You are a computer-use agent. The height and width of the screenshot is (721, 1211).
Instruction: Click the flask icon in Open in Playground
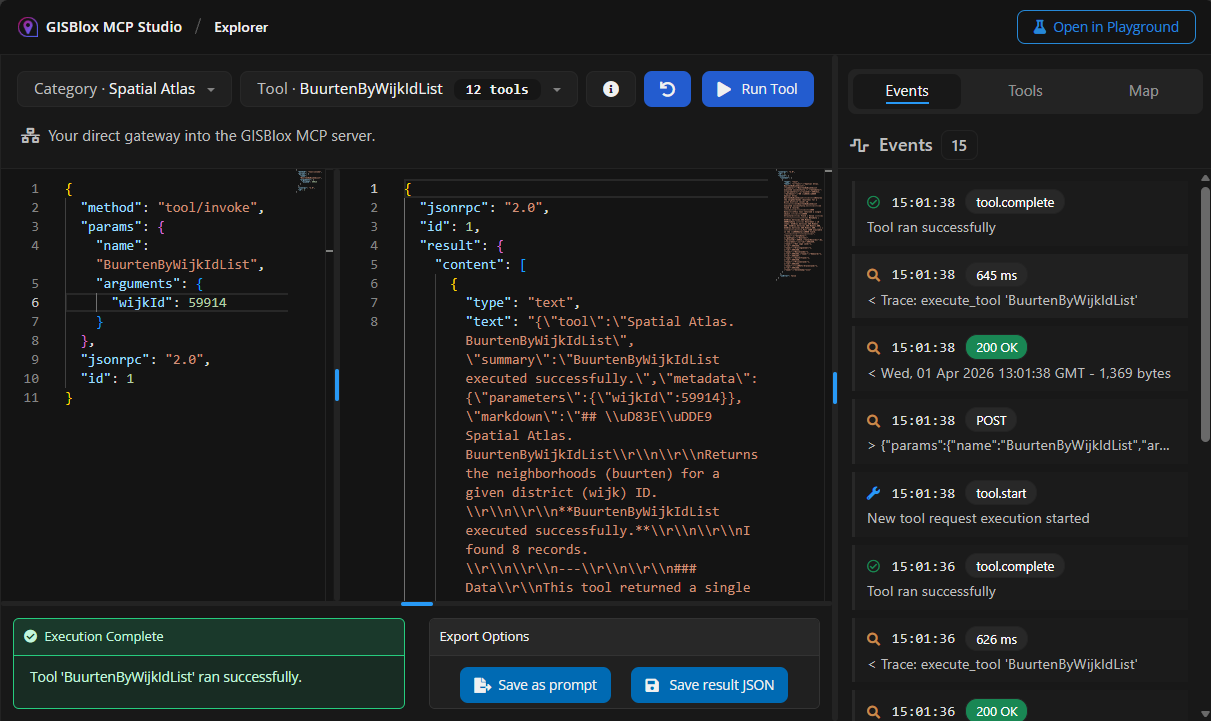[1039, 27]
